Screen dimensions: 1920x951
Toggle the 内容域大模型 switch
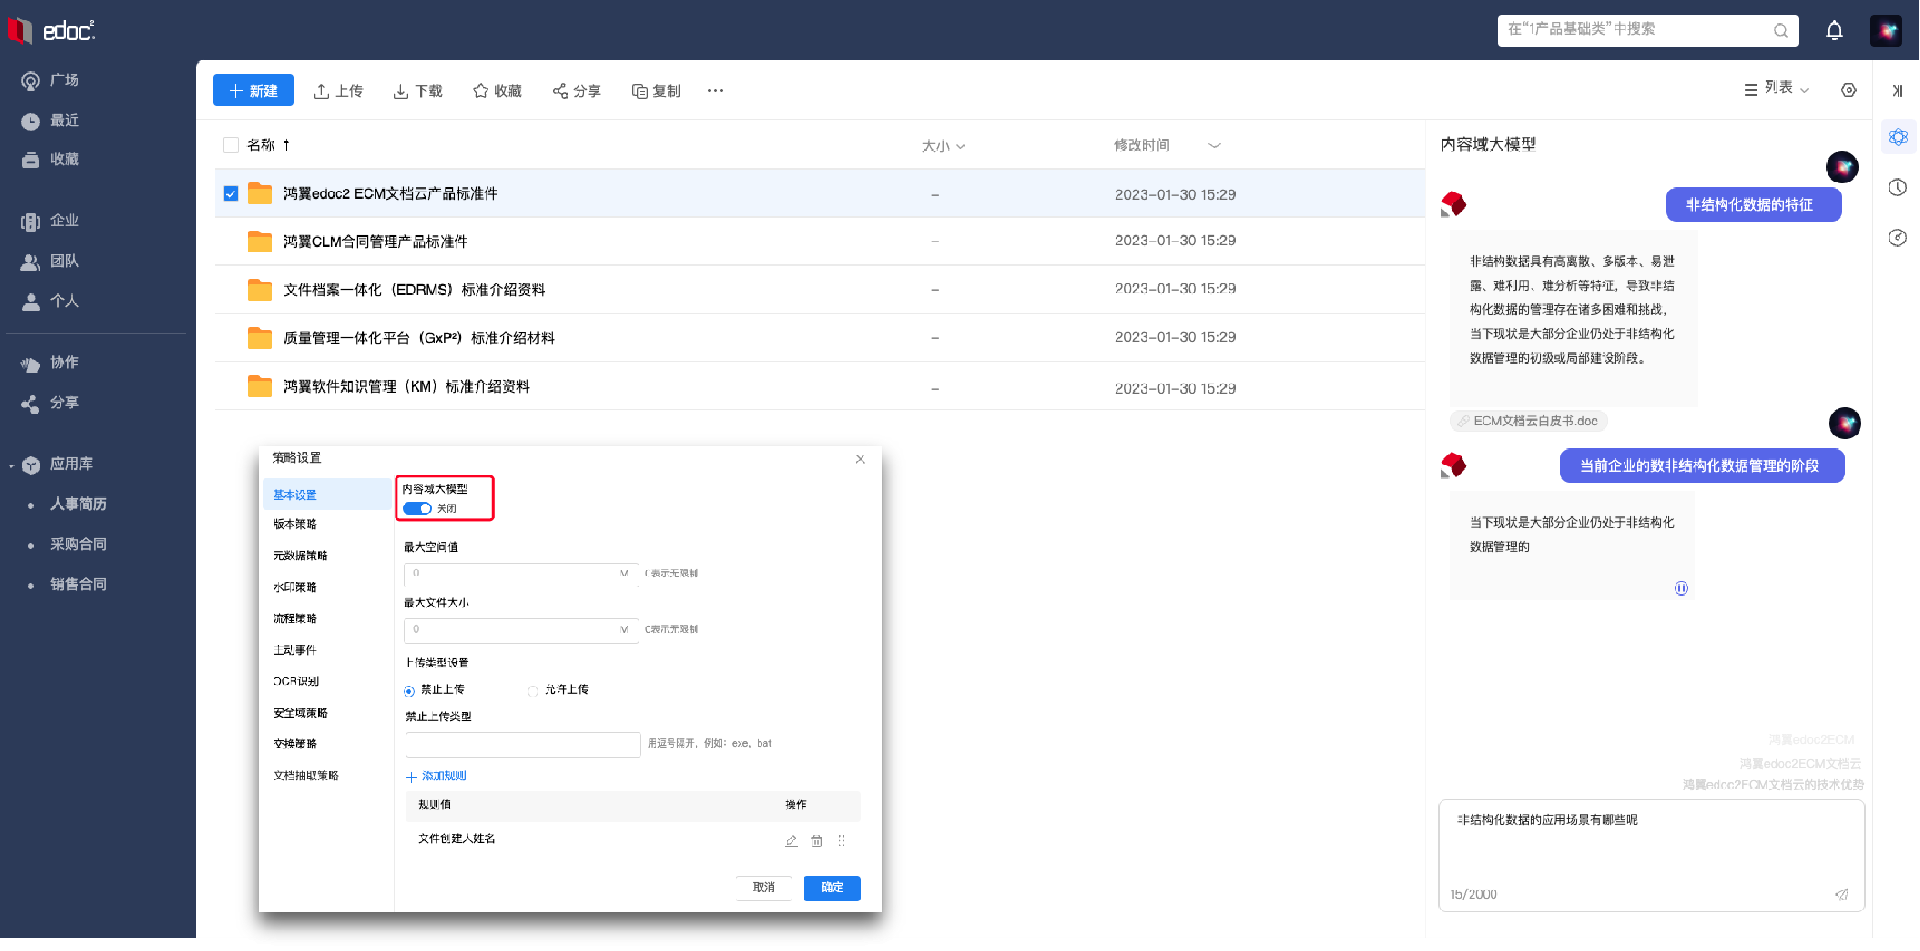point(417,509)
